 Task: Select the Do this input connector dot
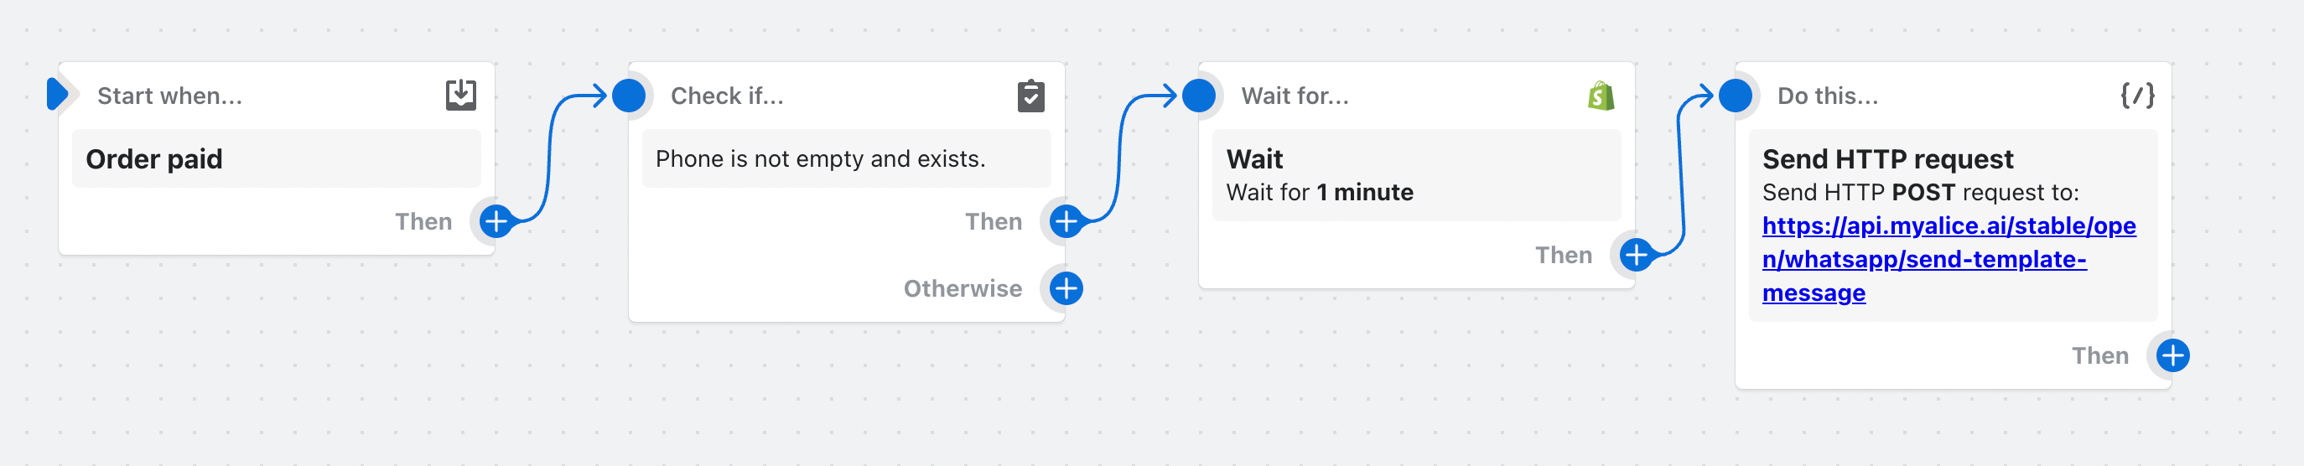[1736, 96]
